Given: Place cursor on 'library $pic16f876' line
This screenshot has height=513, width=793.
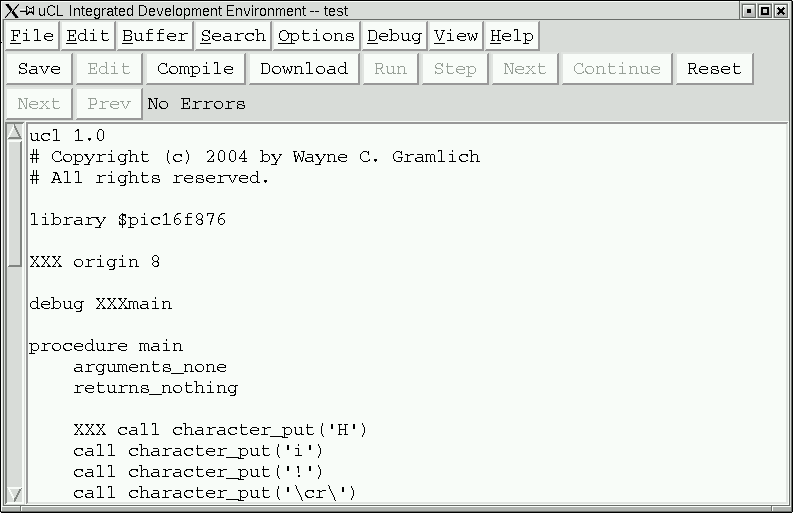Looking at the screenshot, I should click(x=127, y=220).
